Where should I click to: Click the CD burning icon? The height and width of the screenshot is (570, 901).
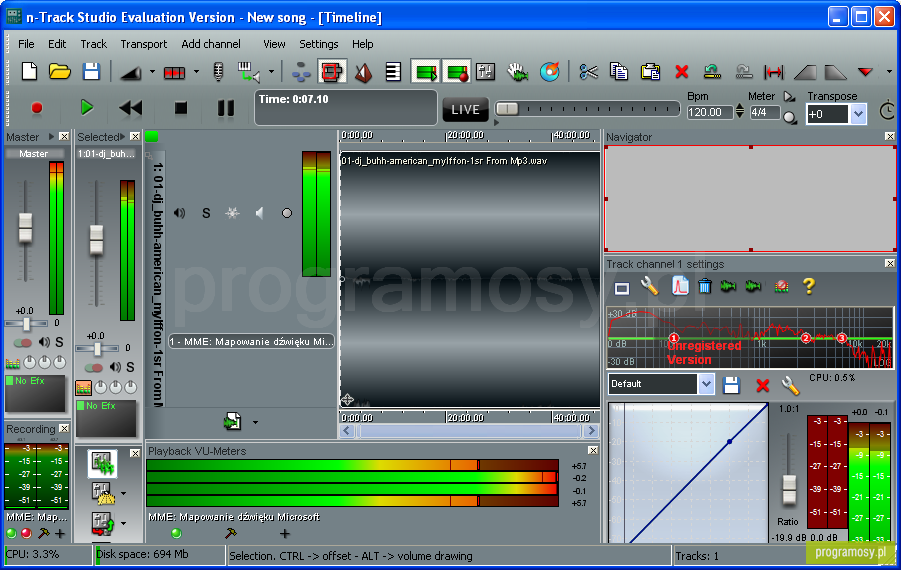click(550, 72)
